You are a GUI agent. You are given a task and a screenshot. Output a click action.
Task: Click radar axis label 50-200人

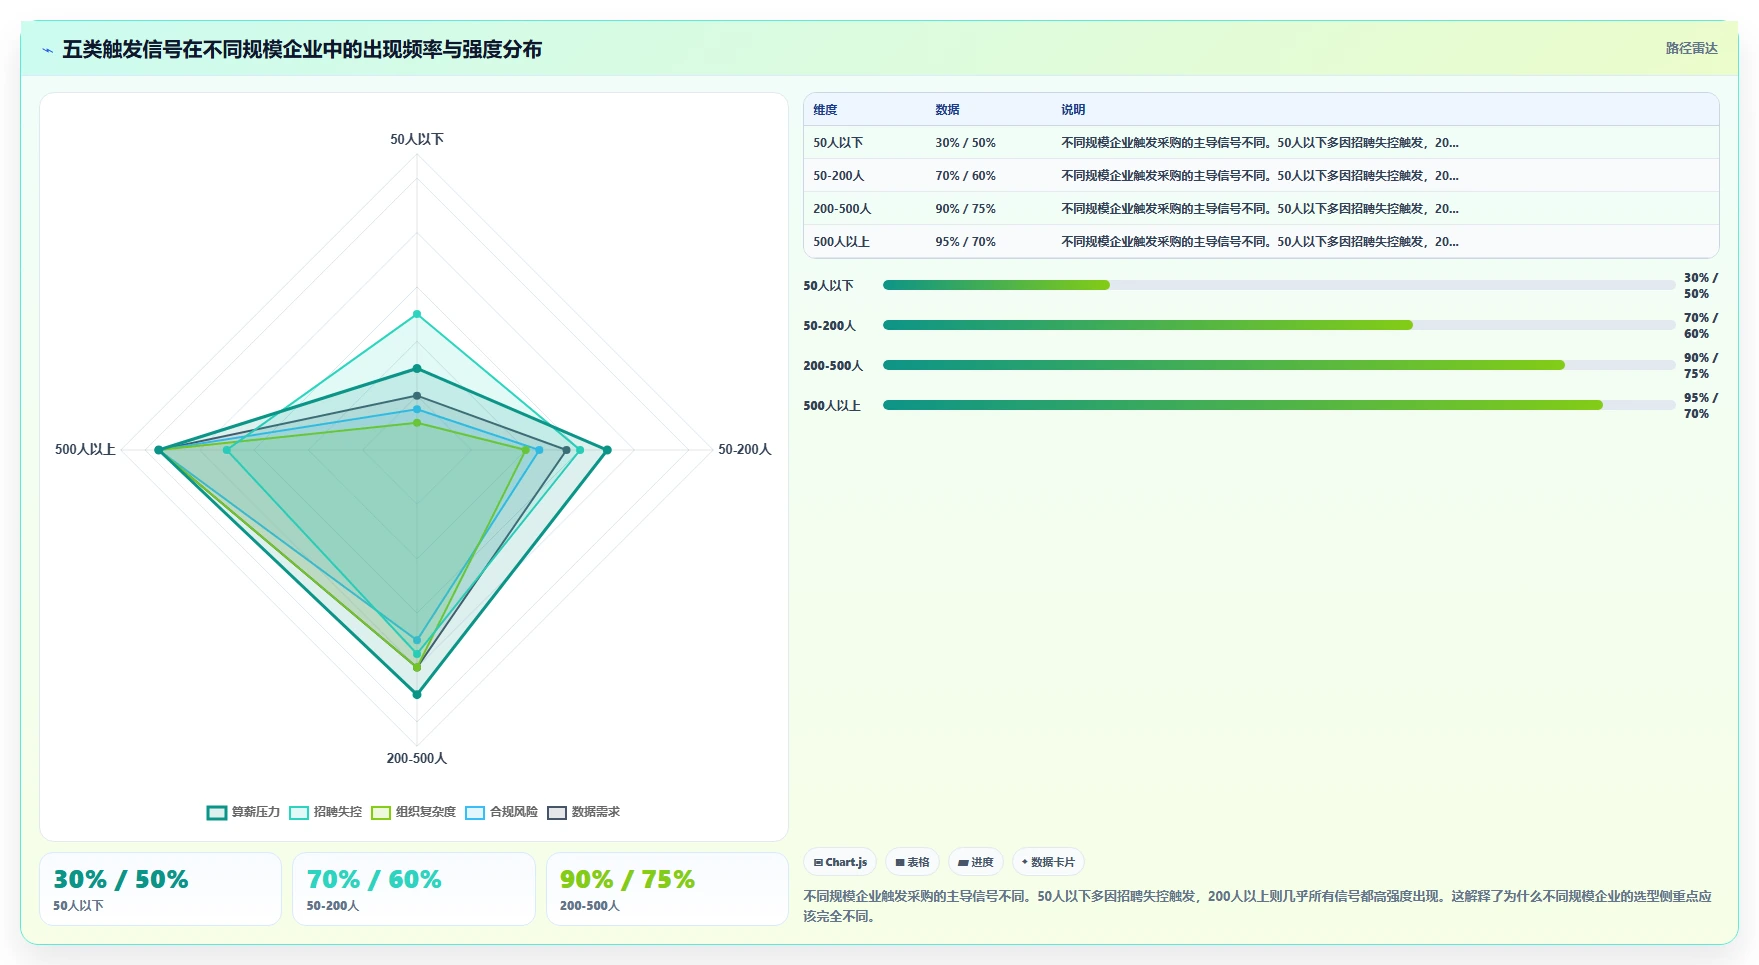745,450
